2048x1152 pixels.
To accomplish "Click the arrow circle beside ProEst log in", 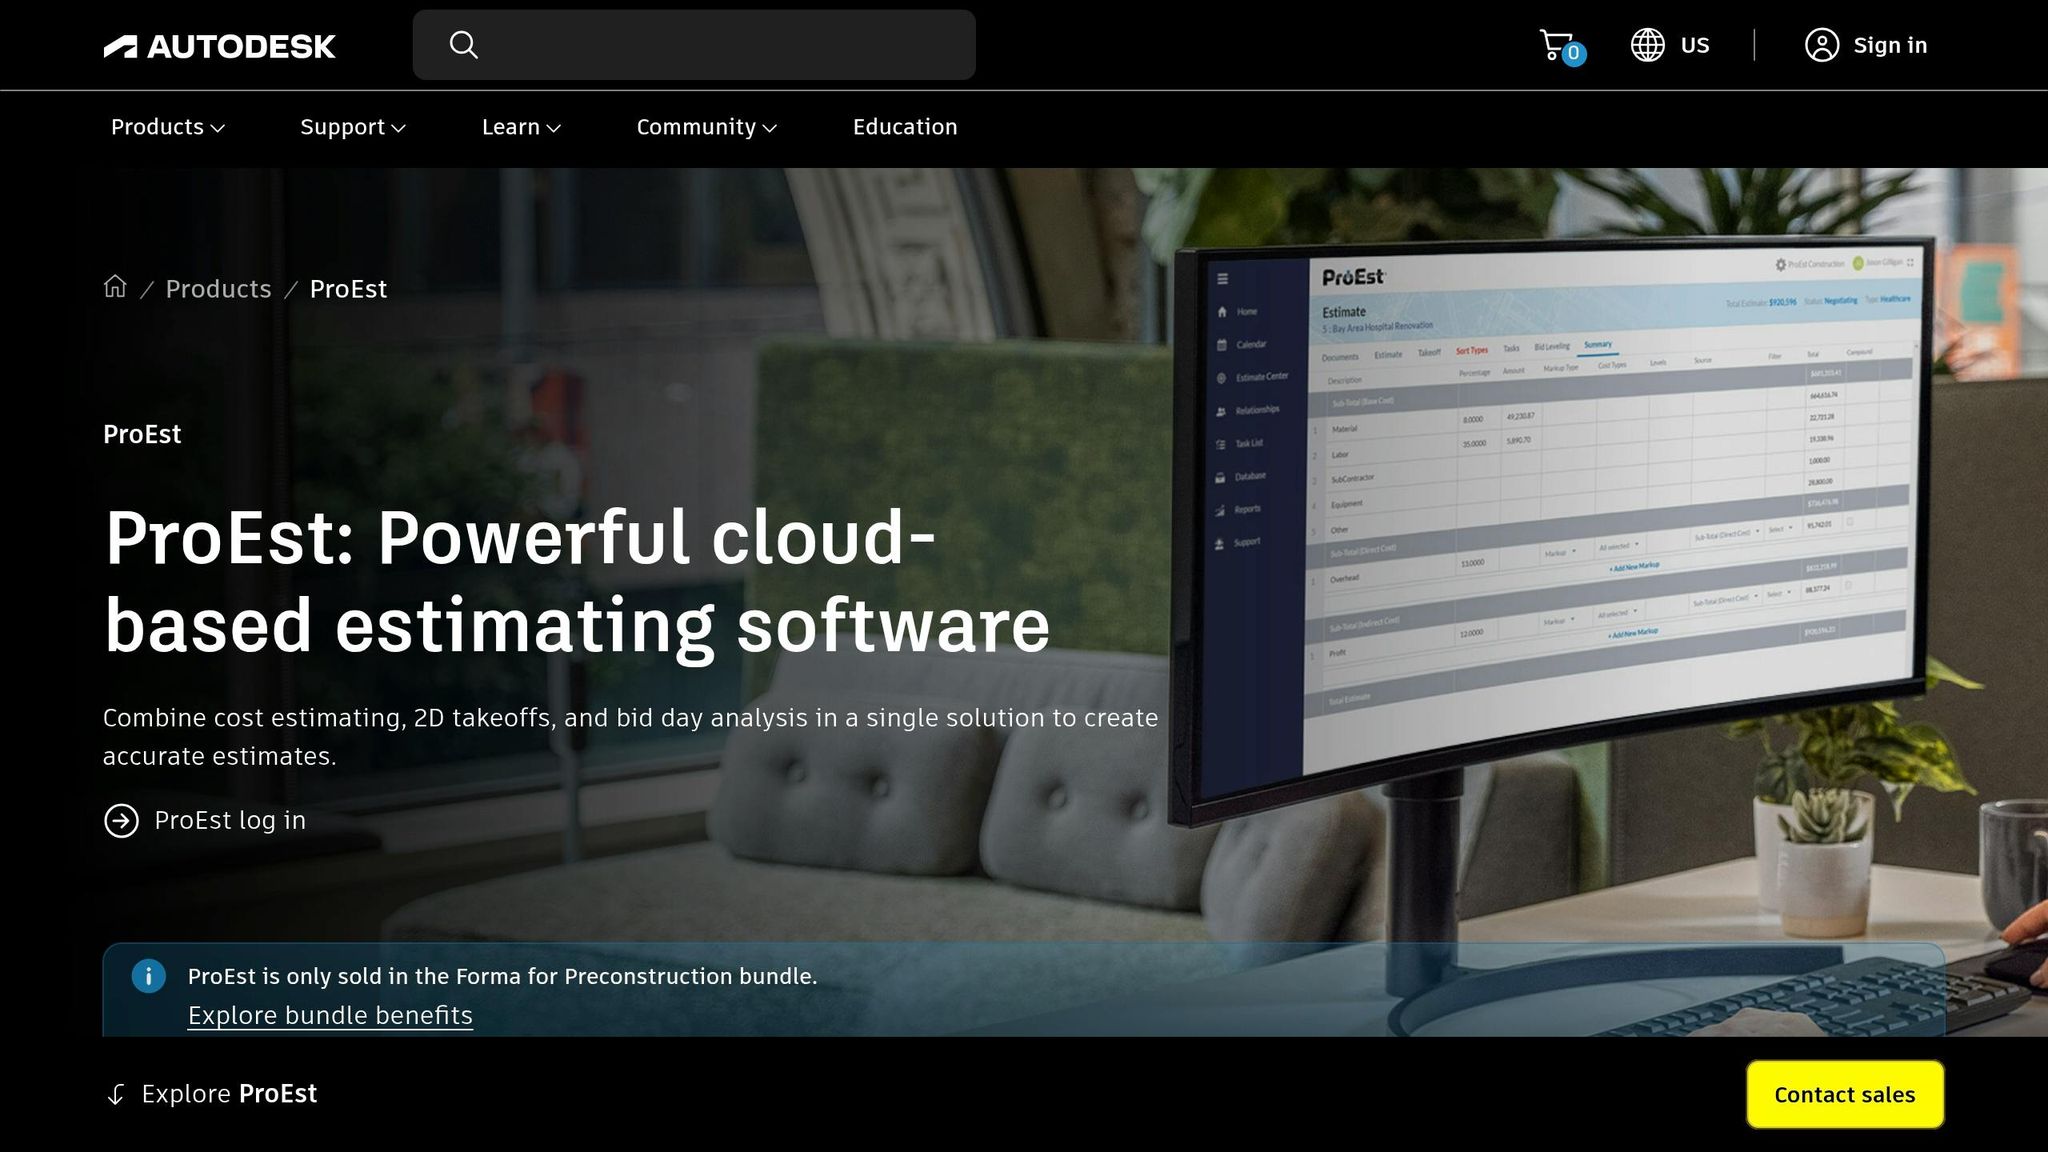I will [x=121, y=821].
